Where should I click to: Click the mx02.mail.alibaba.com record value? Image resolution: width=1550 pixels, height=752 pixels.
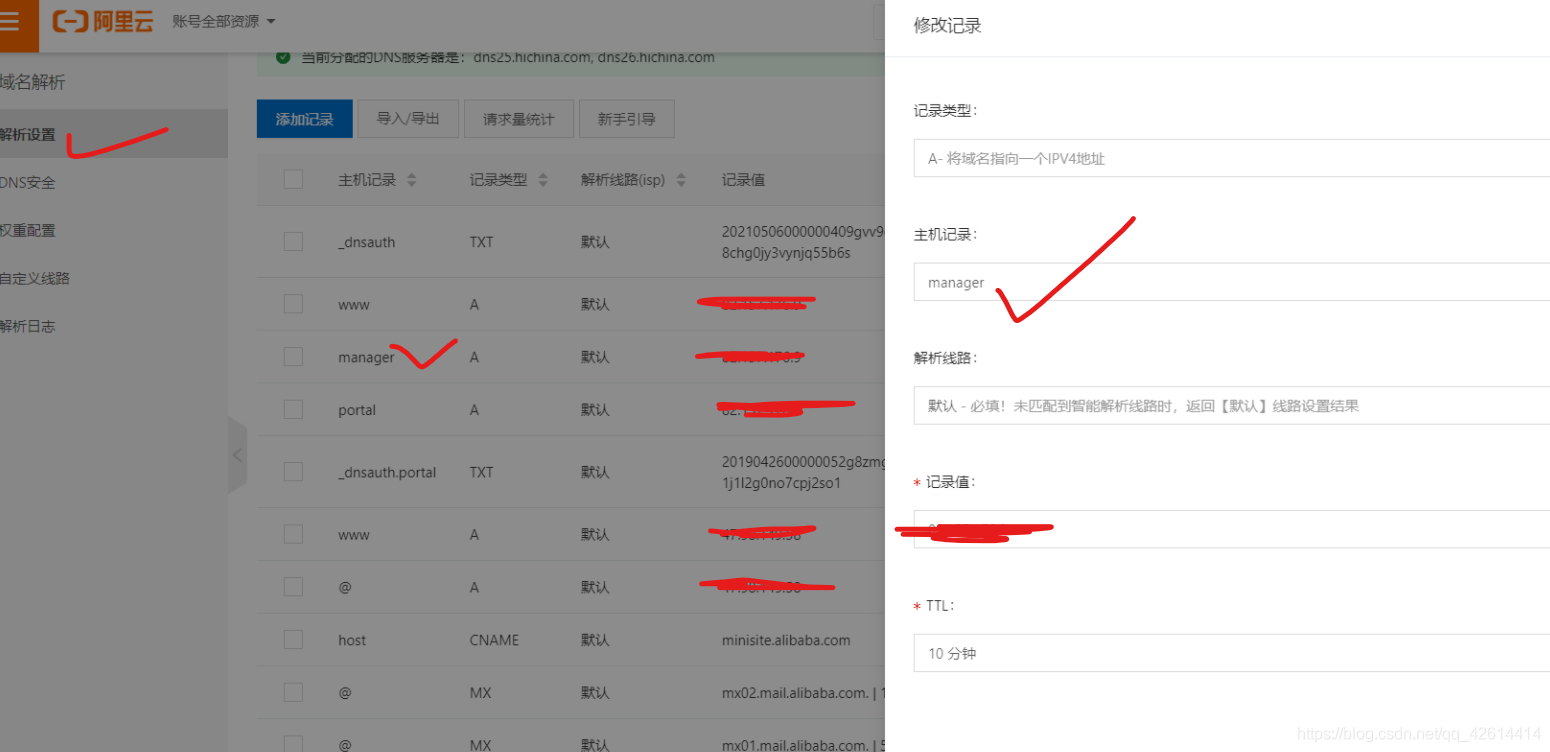tap(797, 692)
